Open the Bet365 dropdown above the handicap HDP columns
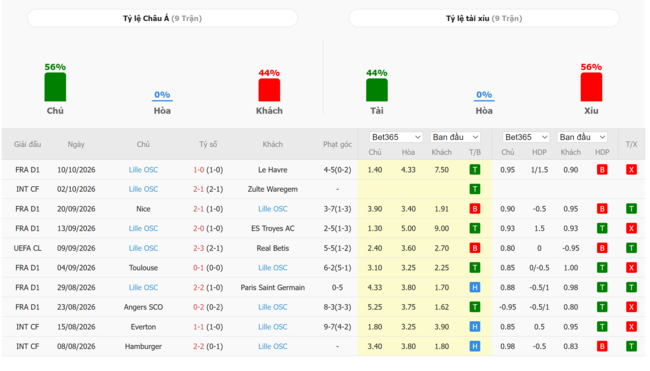Image resolution: width=650 pixels, height=371 pixels. click(526, 137)
